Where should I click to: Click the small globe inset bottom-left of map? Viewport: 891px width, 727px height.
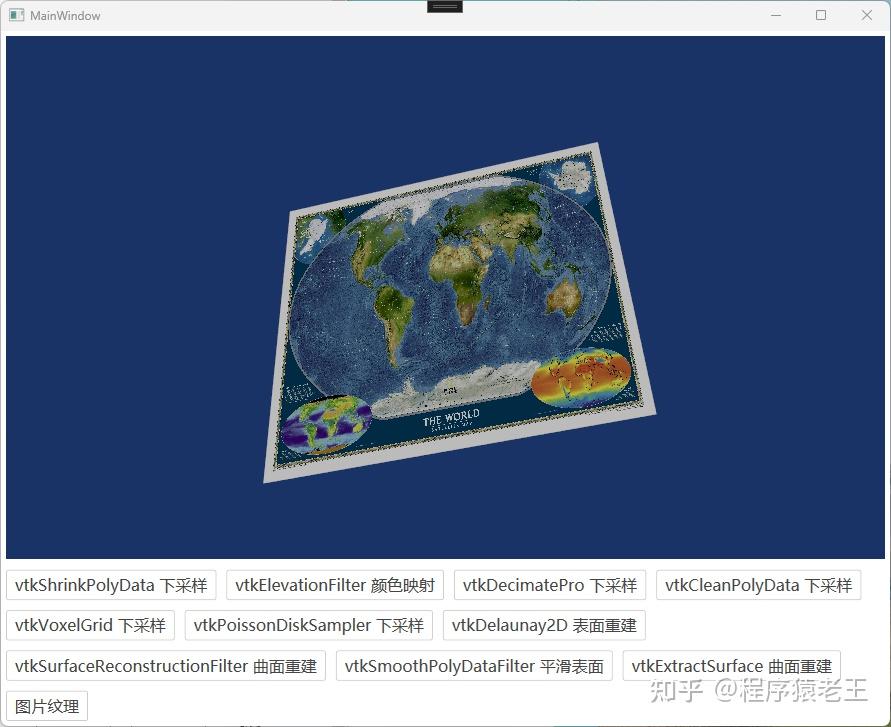coord(328,425)
